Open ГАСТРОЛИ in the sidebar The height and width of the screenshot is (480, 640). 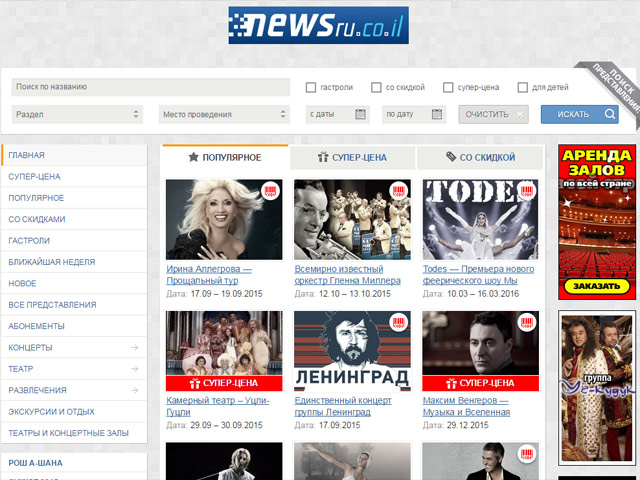pos(74,240)
